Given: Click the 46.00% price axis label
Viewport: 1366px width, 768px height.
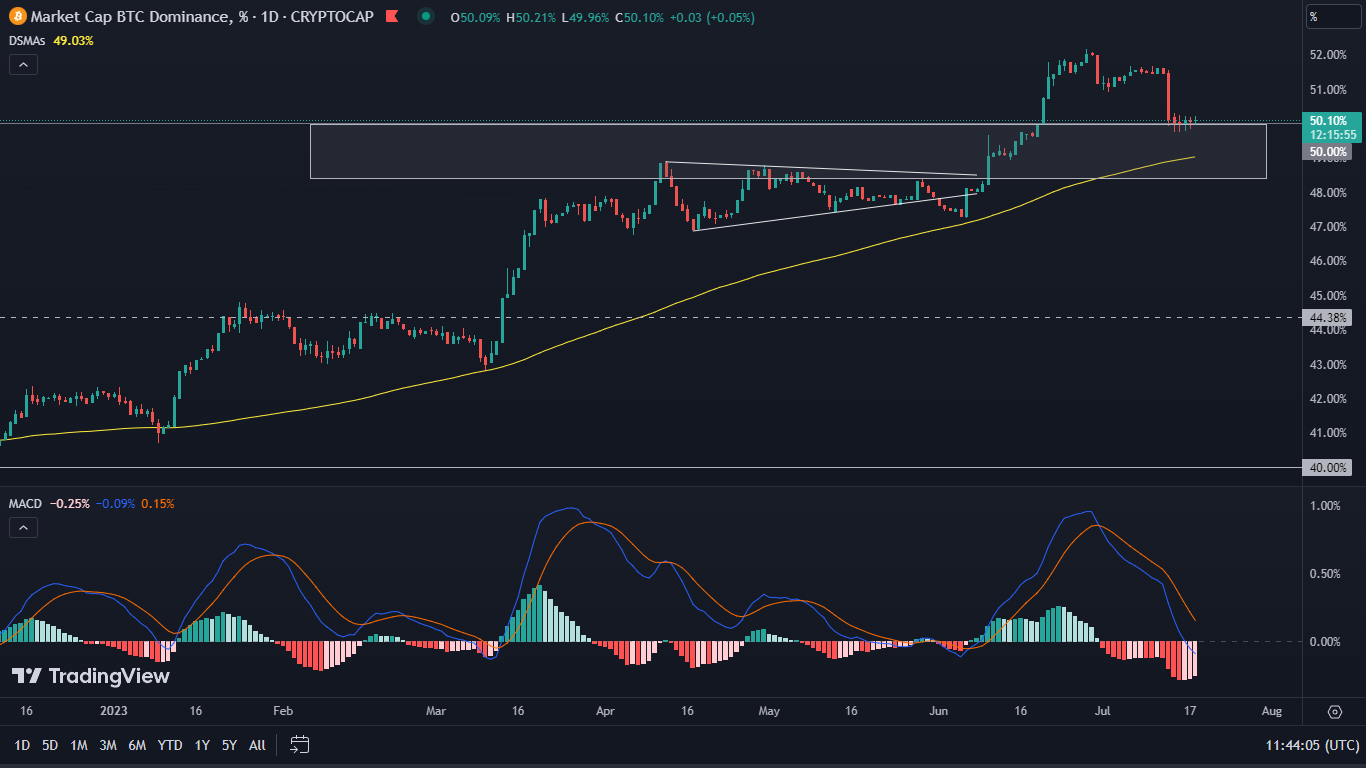Looking at the screenshot, I should point(1328,261).
